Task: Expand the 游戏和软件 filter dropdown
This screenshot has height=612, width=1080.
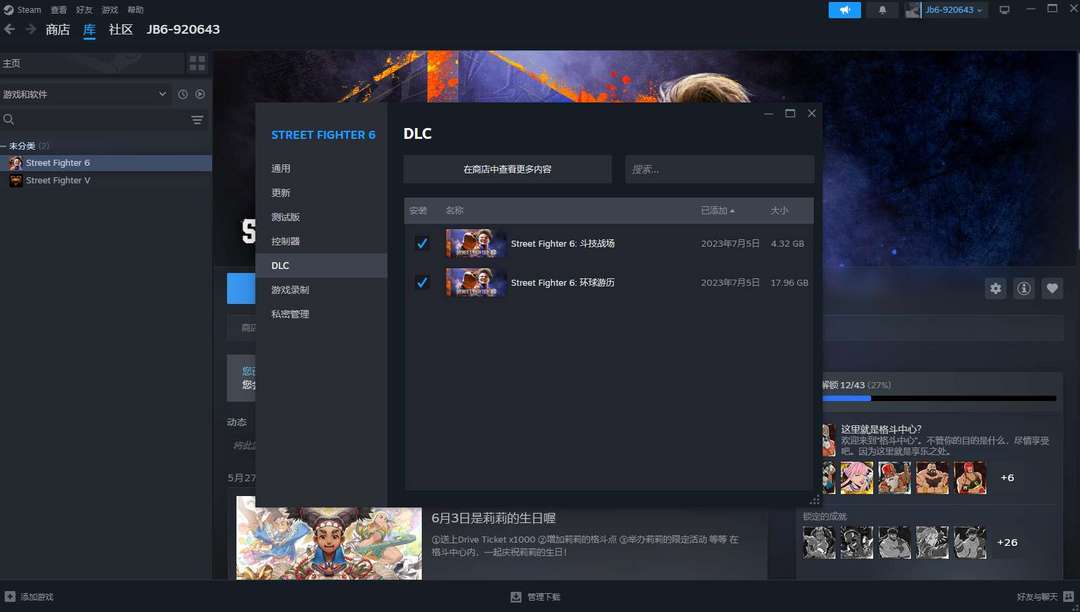Action: (x=85, y=94)
